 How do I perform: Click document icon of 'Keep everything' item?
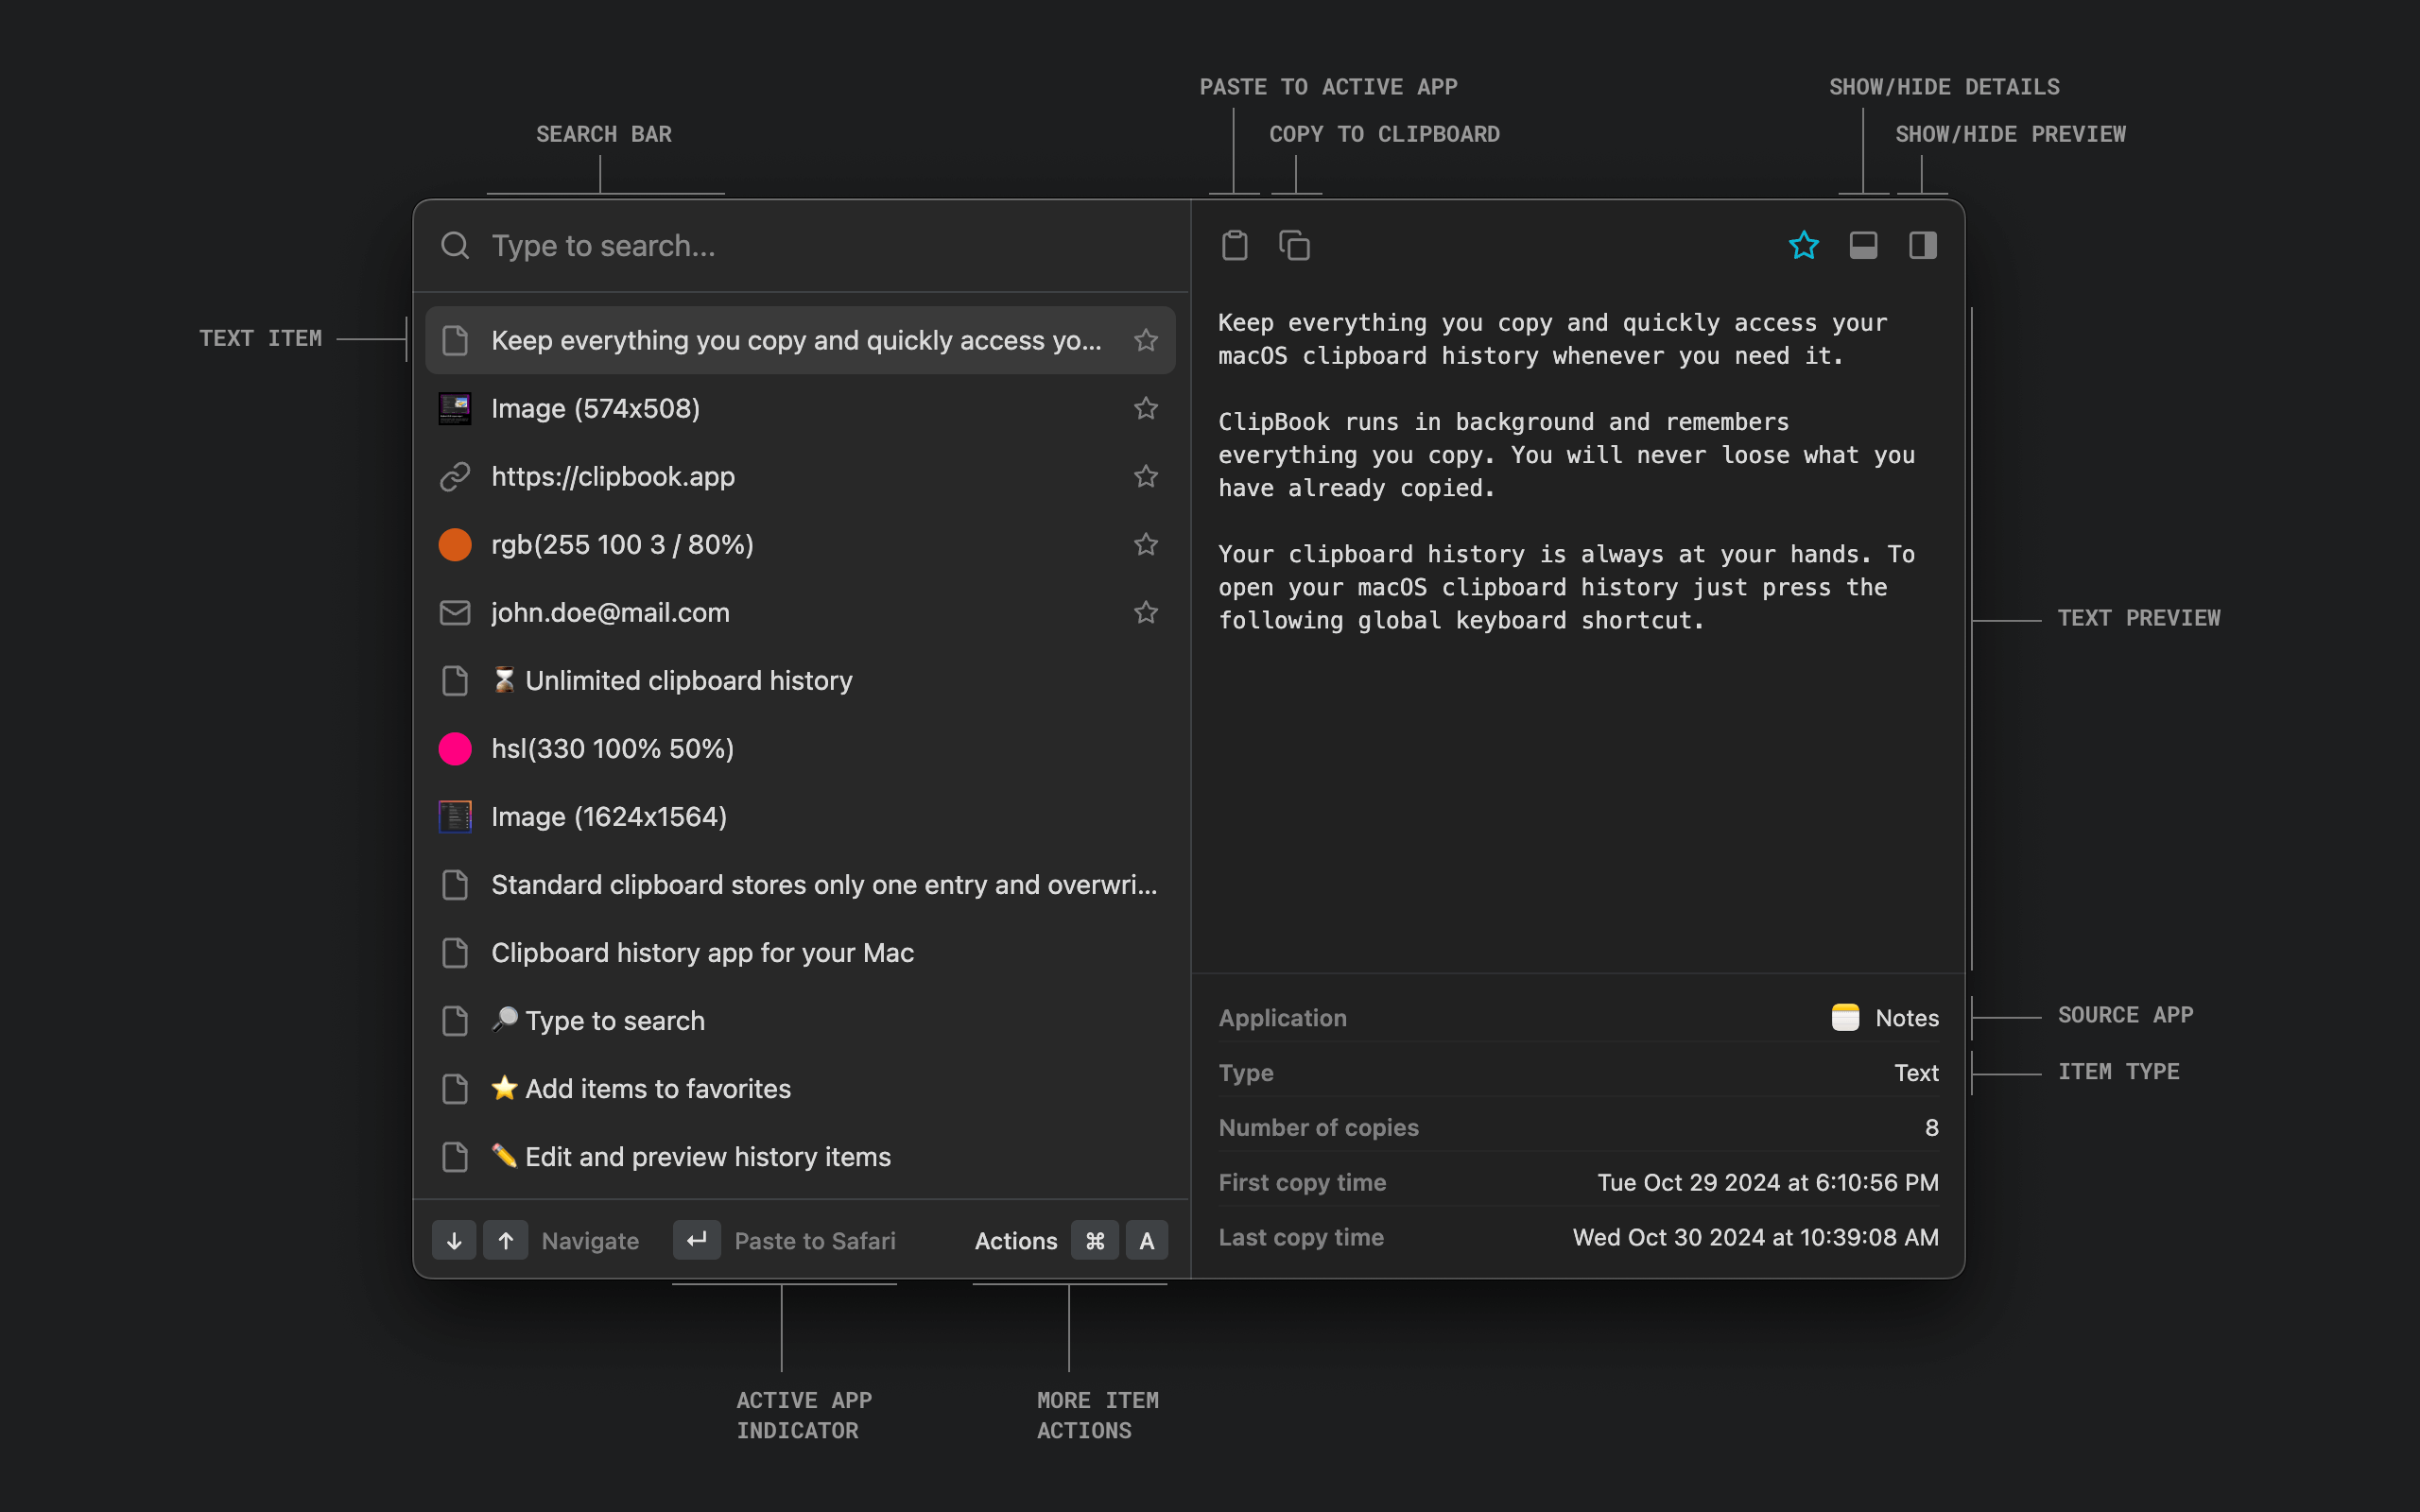(x=455, y=340)
